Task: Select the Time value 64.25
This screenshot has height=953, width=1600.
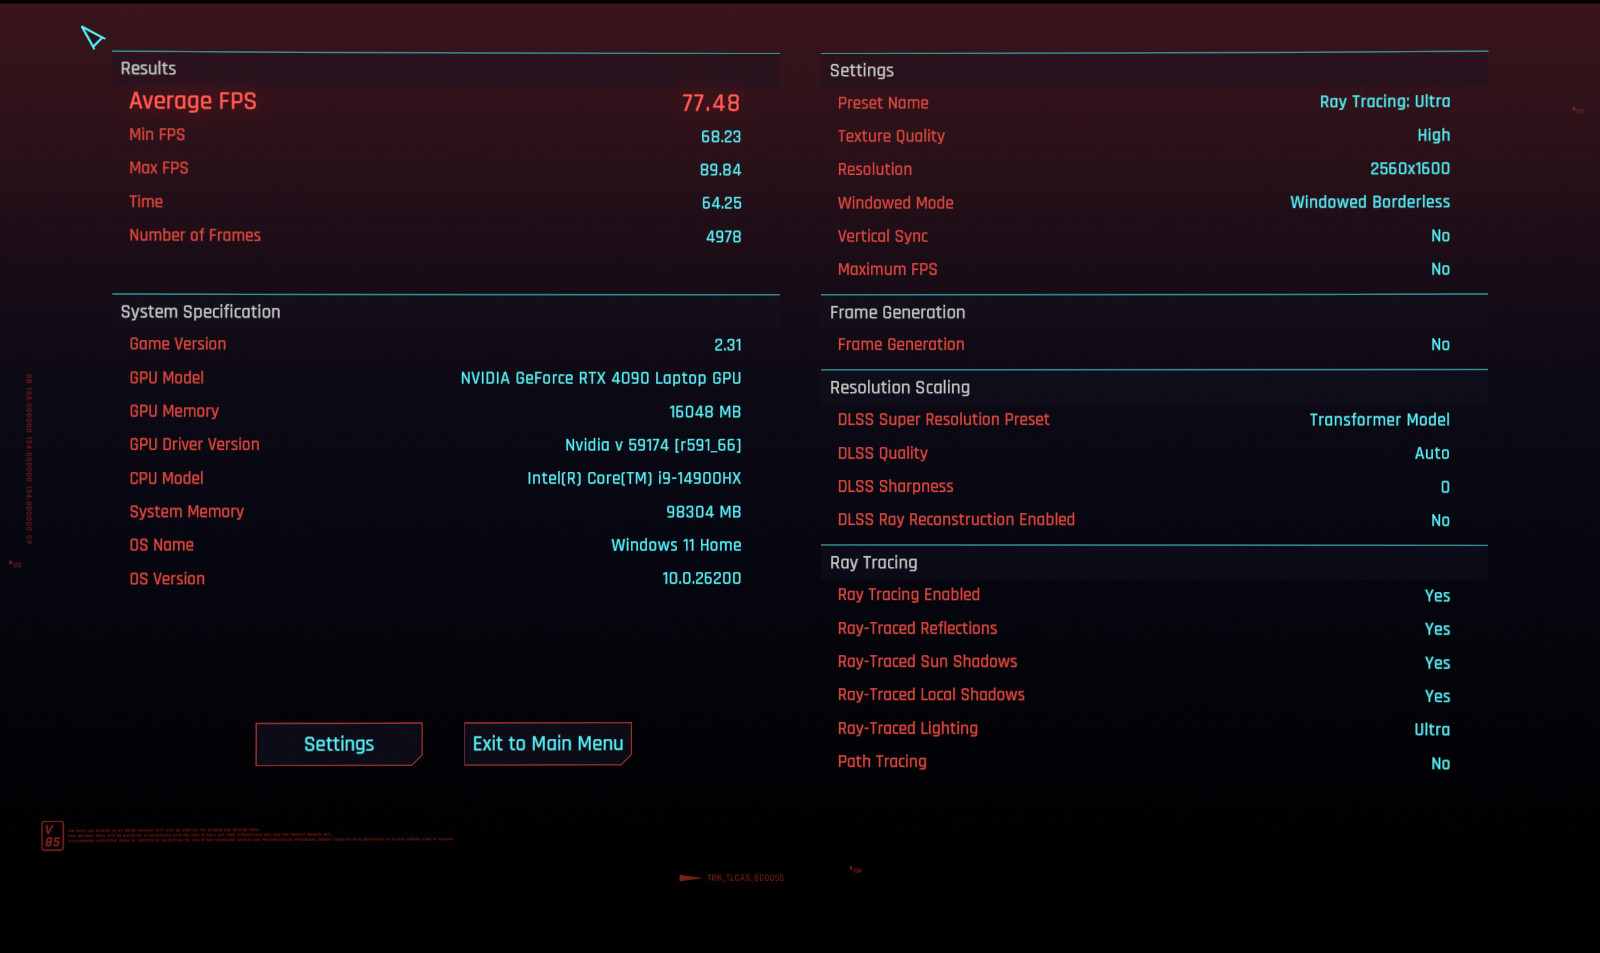Action: coord(721,203)
